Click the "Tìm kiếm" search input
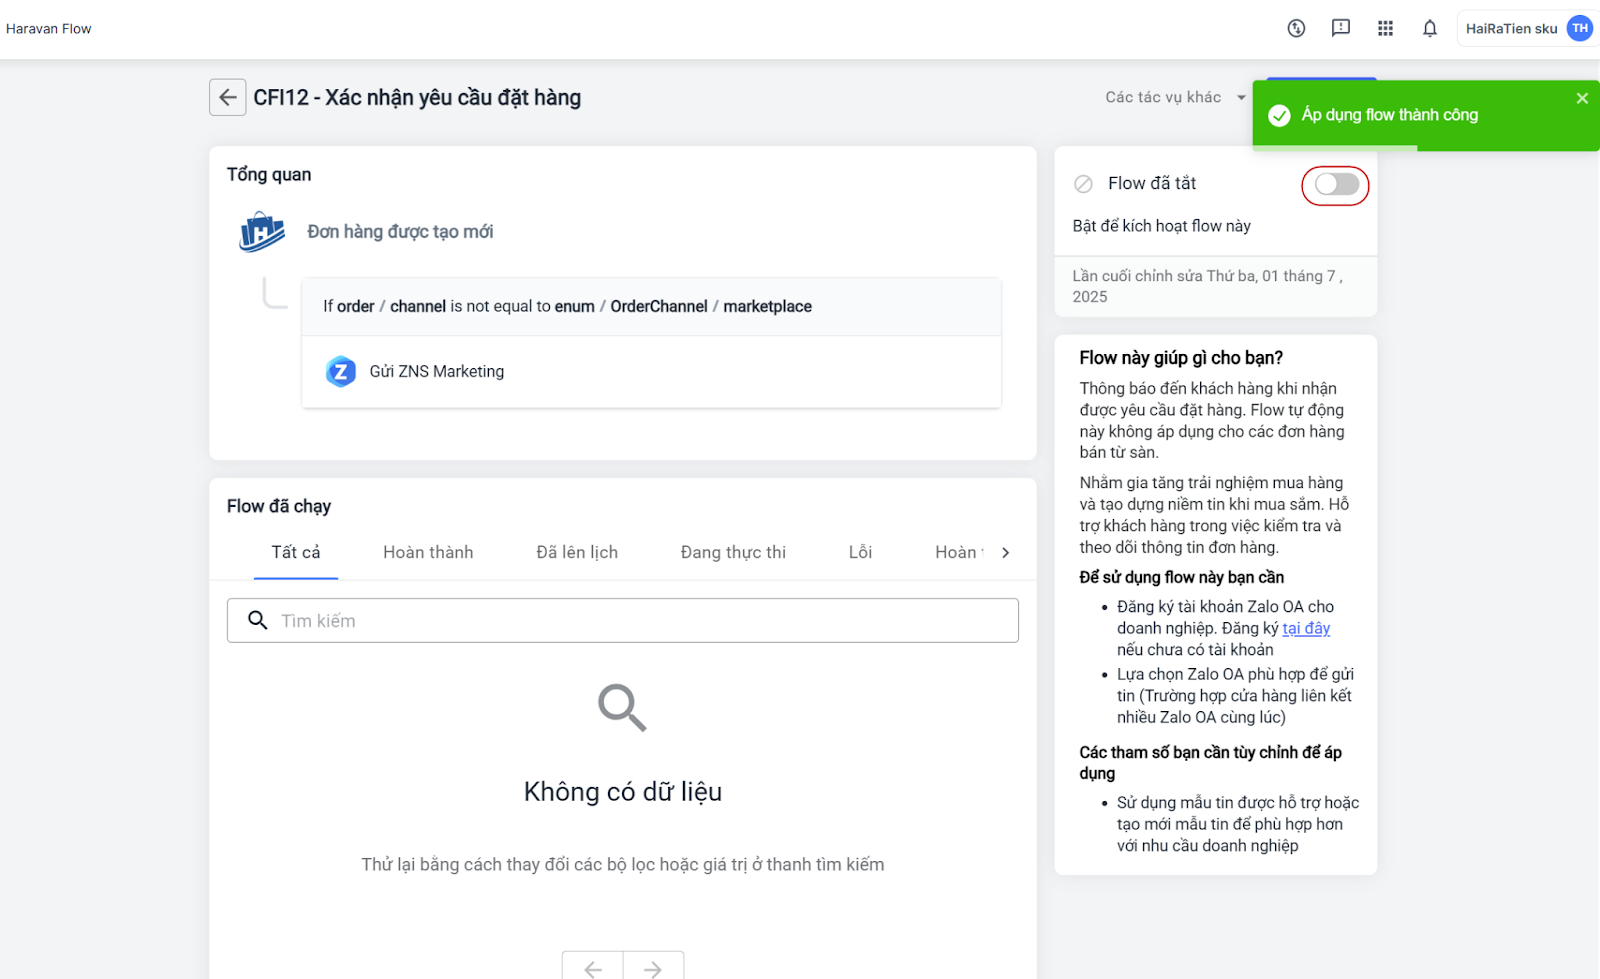The width and height of the screenshot is (1600, 979). 640,621
